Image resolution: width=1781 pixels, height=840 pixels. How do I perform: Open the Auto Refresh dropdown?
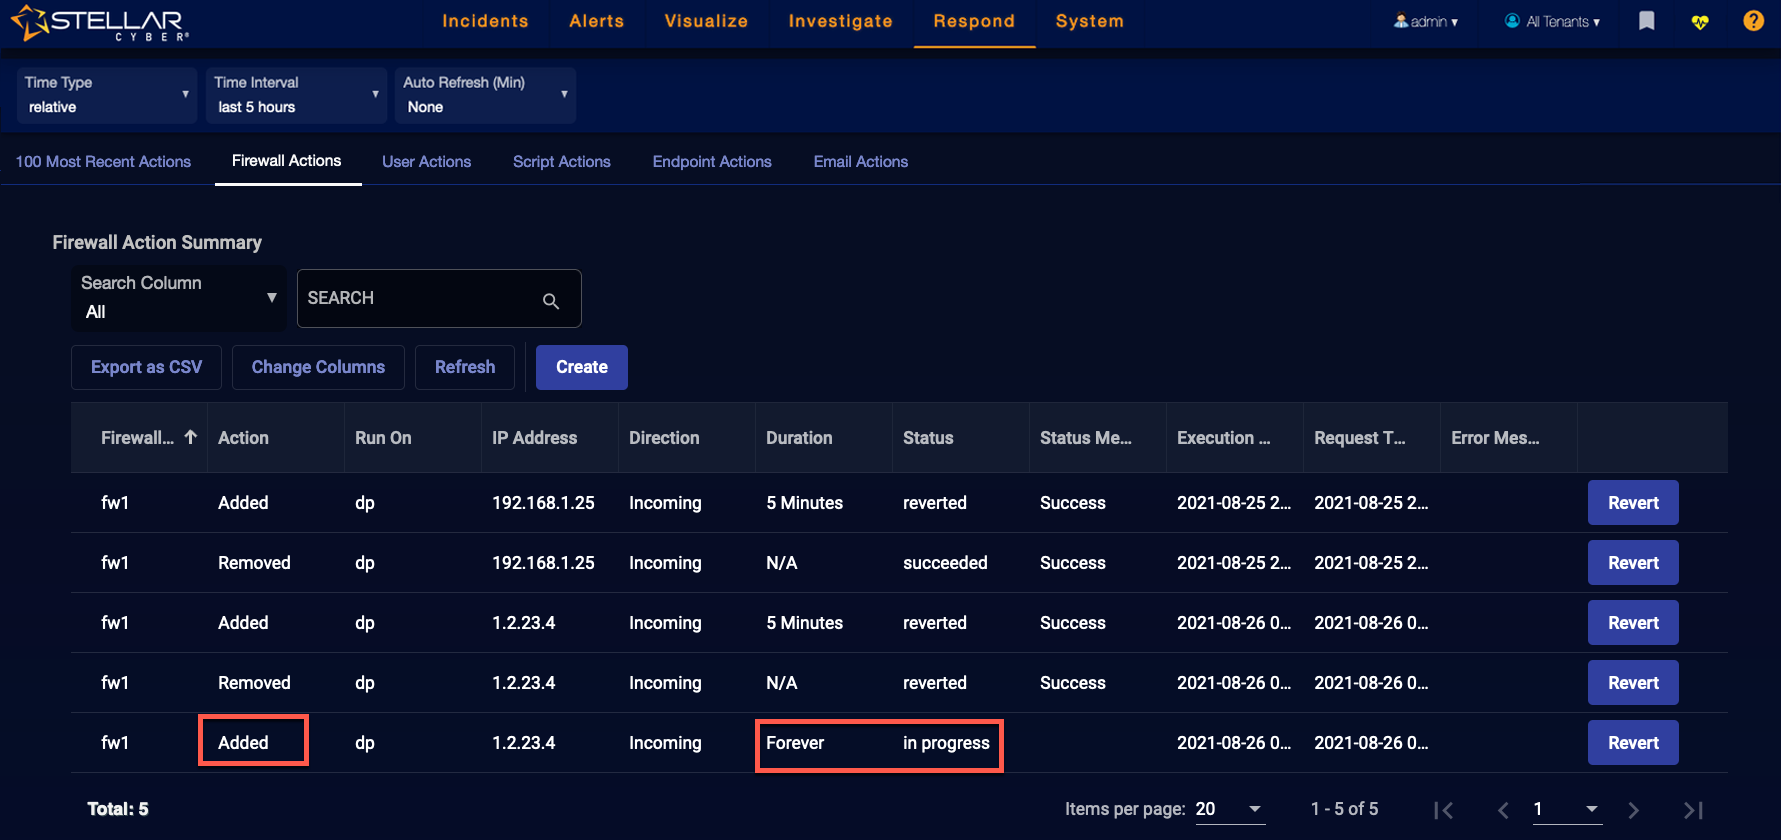485,95
